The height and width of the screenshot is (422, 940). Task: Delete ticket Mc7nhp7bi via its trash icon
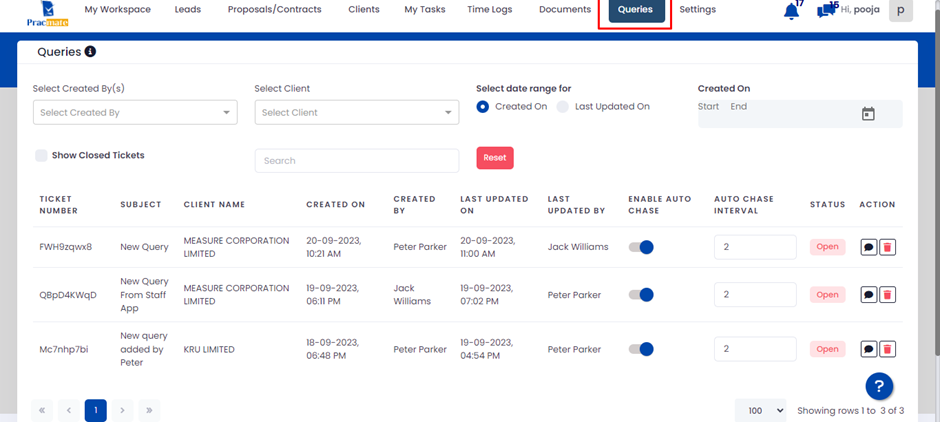888,349
